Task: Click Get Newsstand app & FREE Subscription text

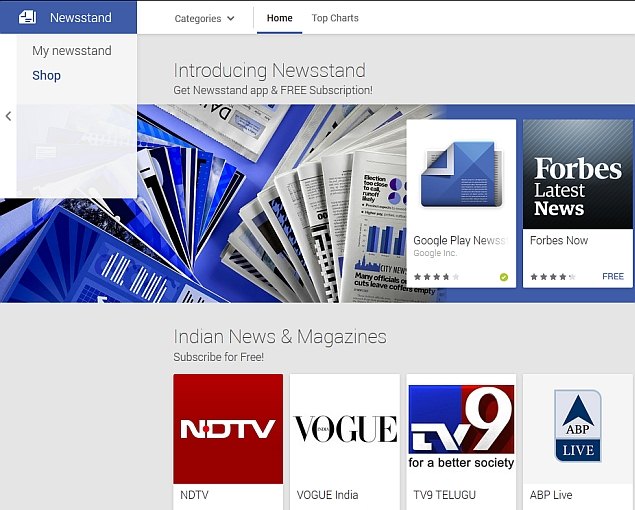Action: 273,90
